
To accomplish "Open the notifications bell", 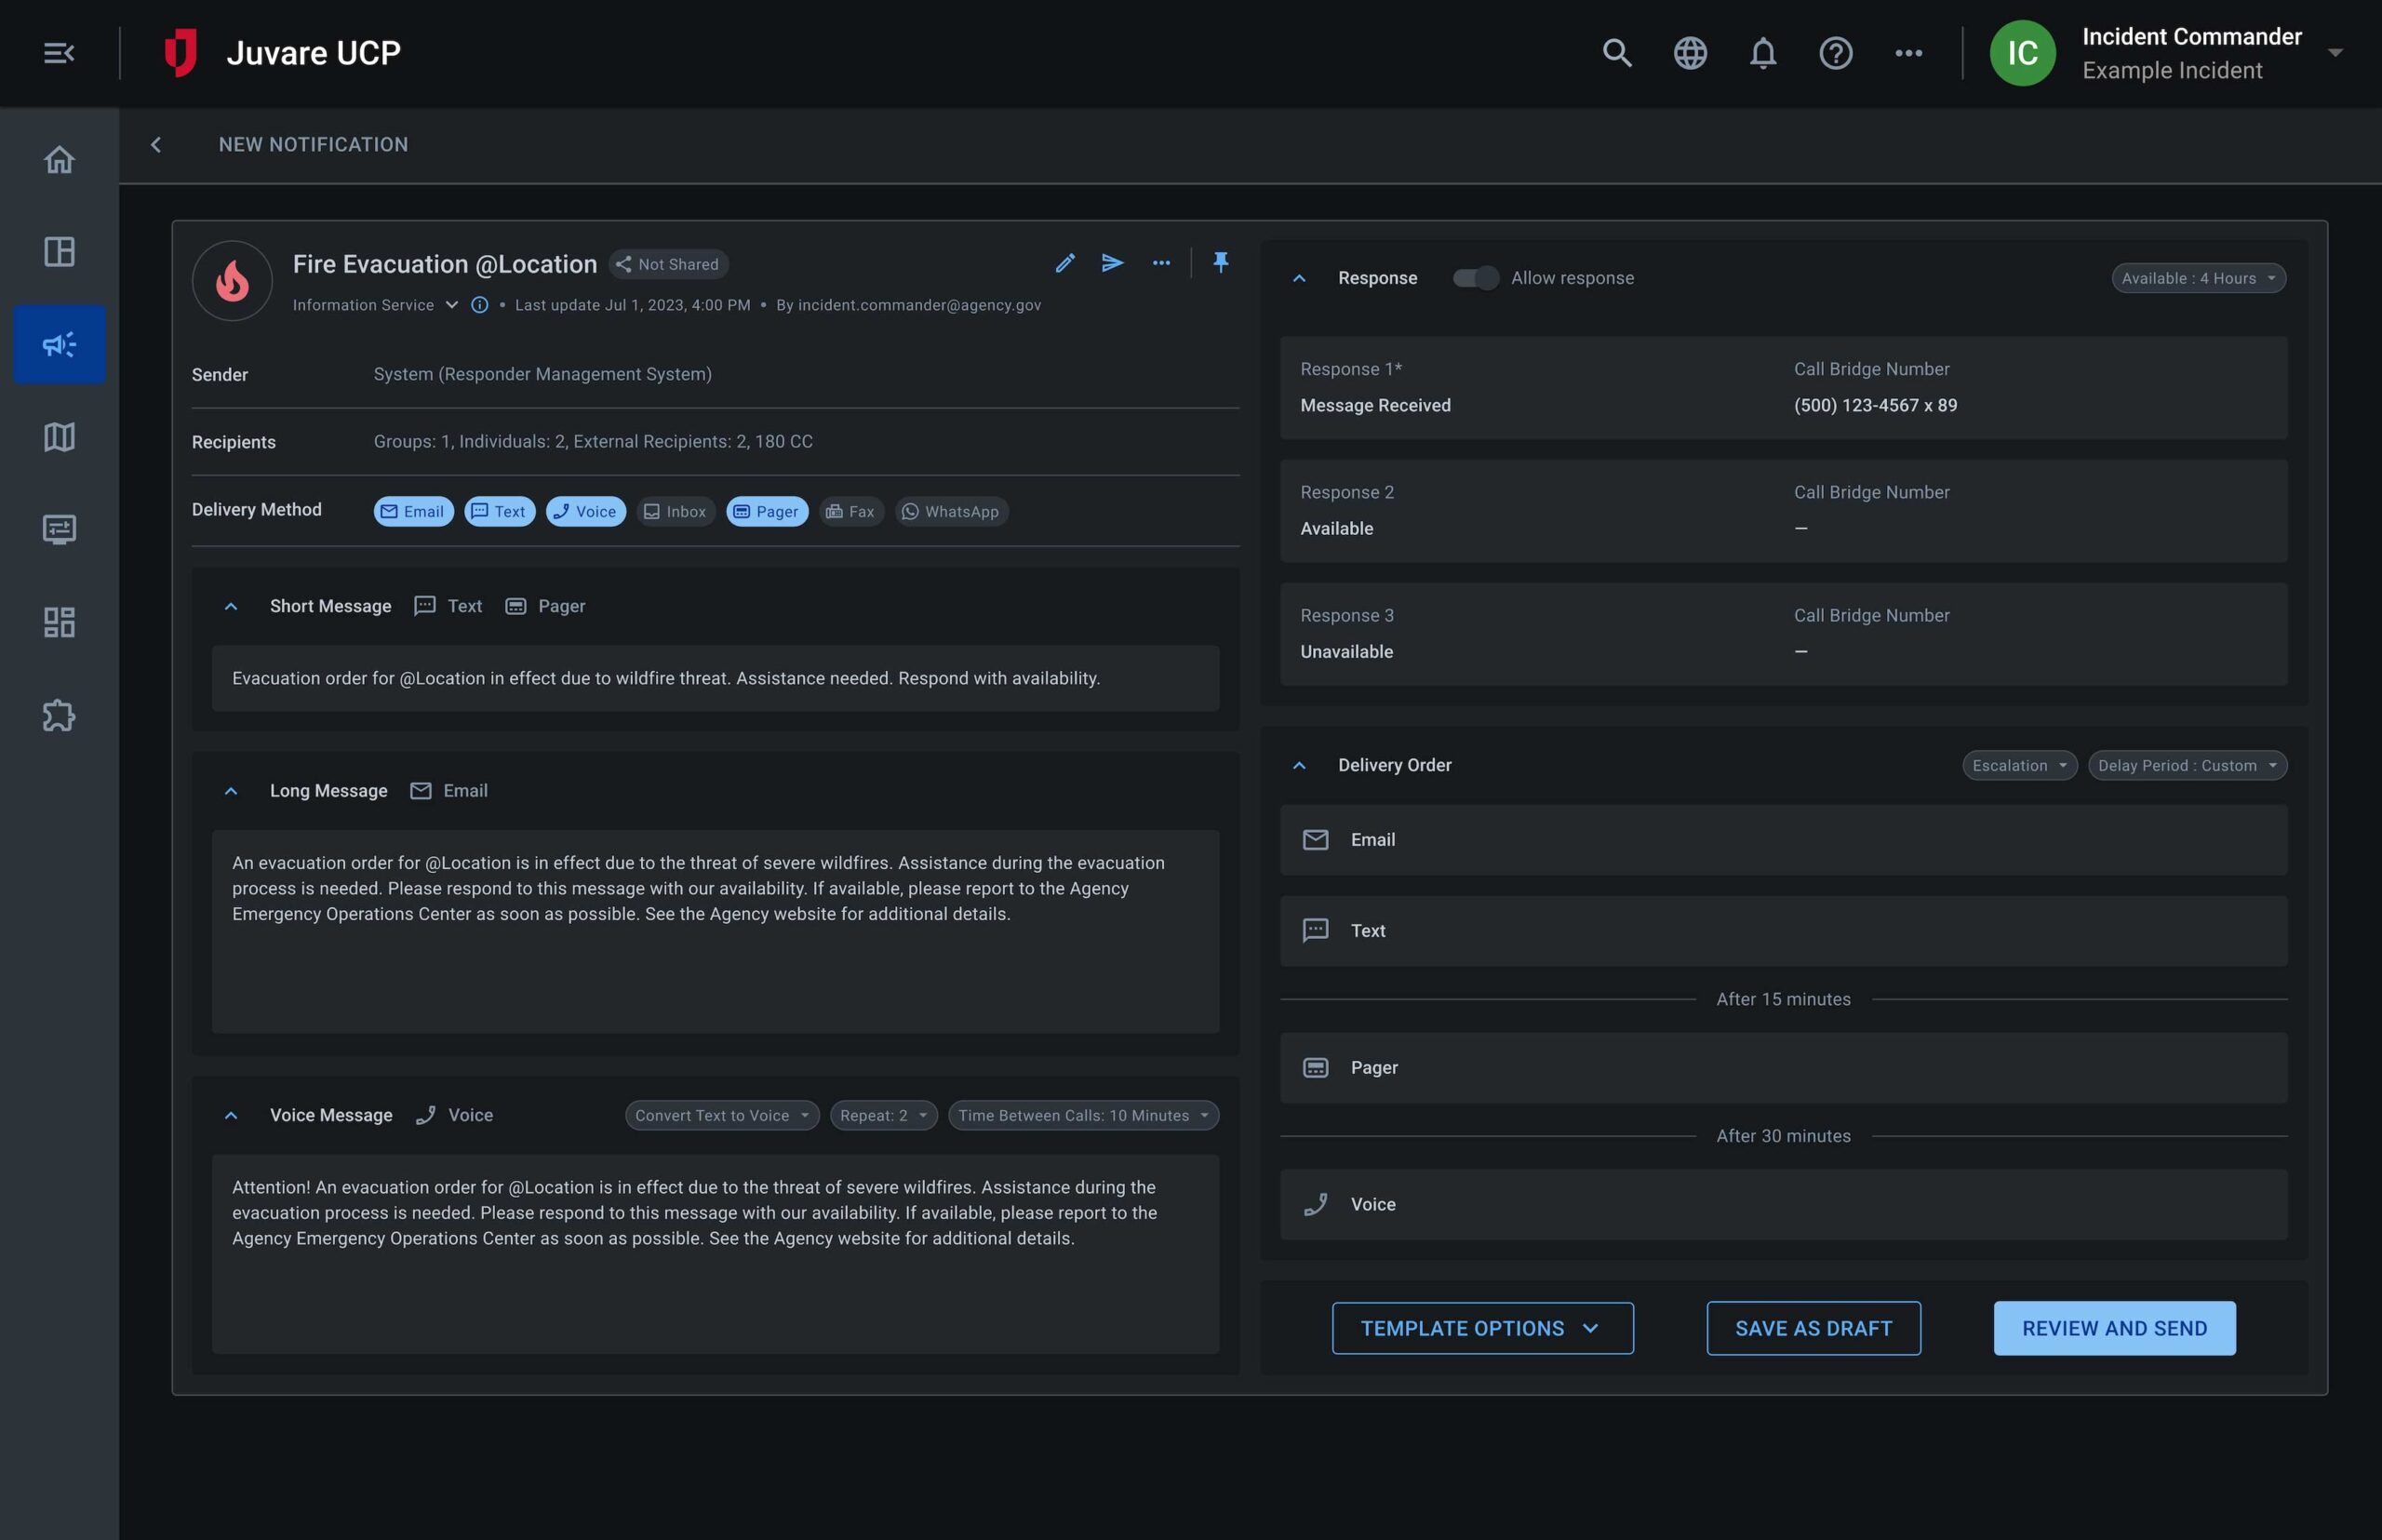I will click(1763, 53).
